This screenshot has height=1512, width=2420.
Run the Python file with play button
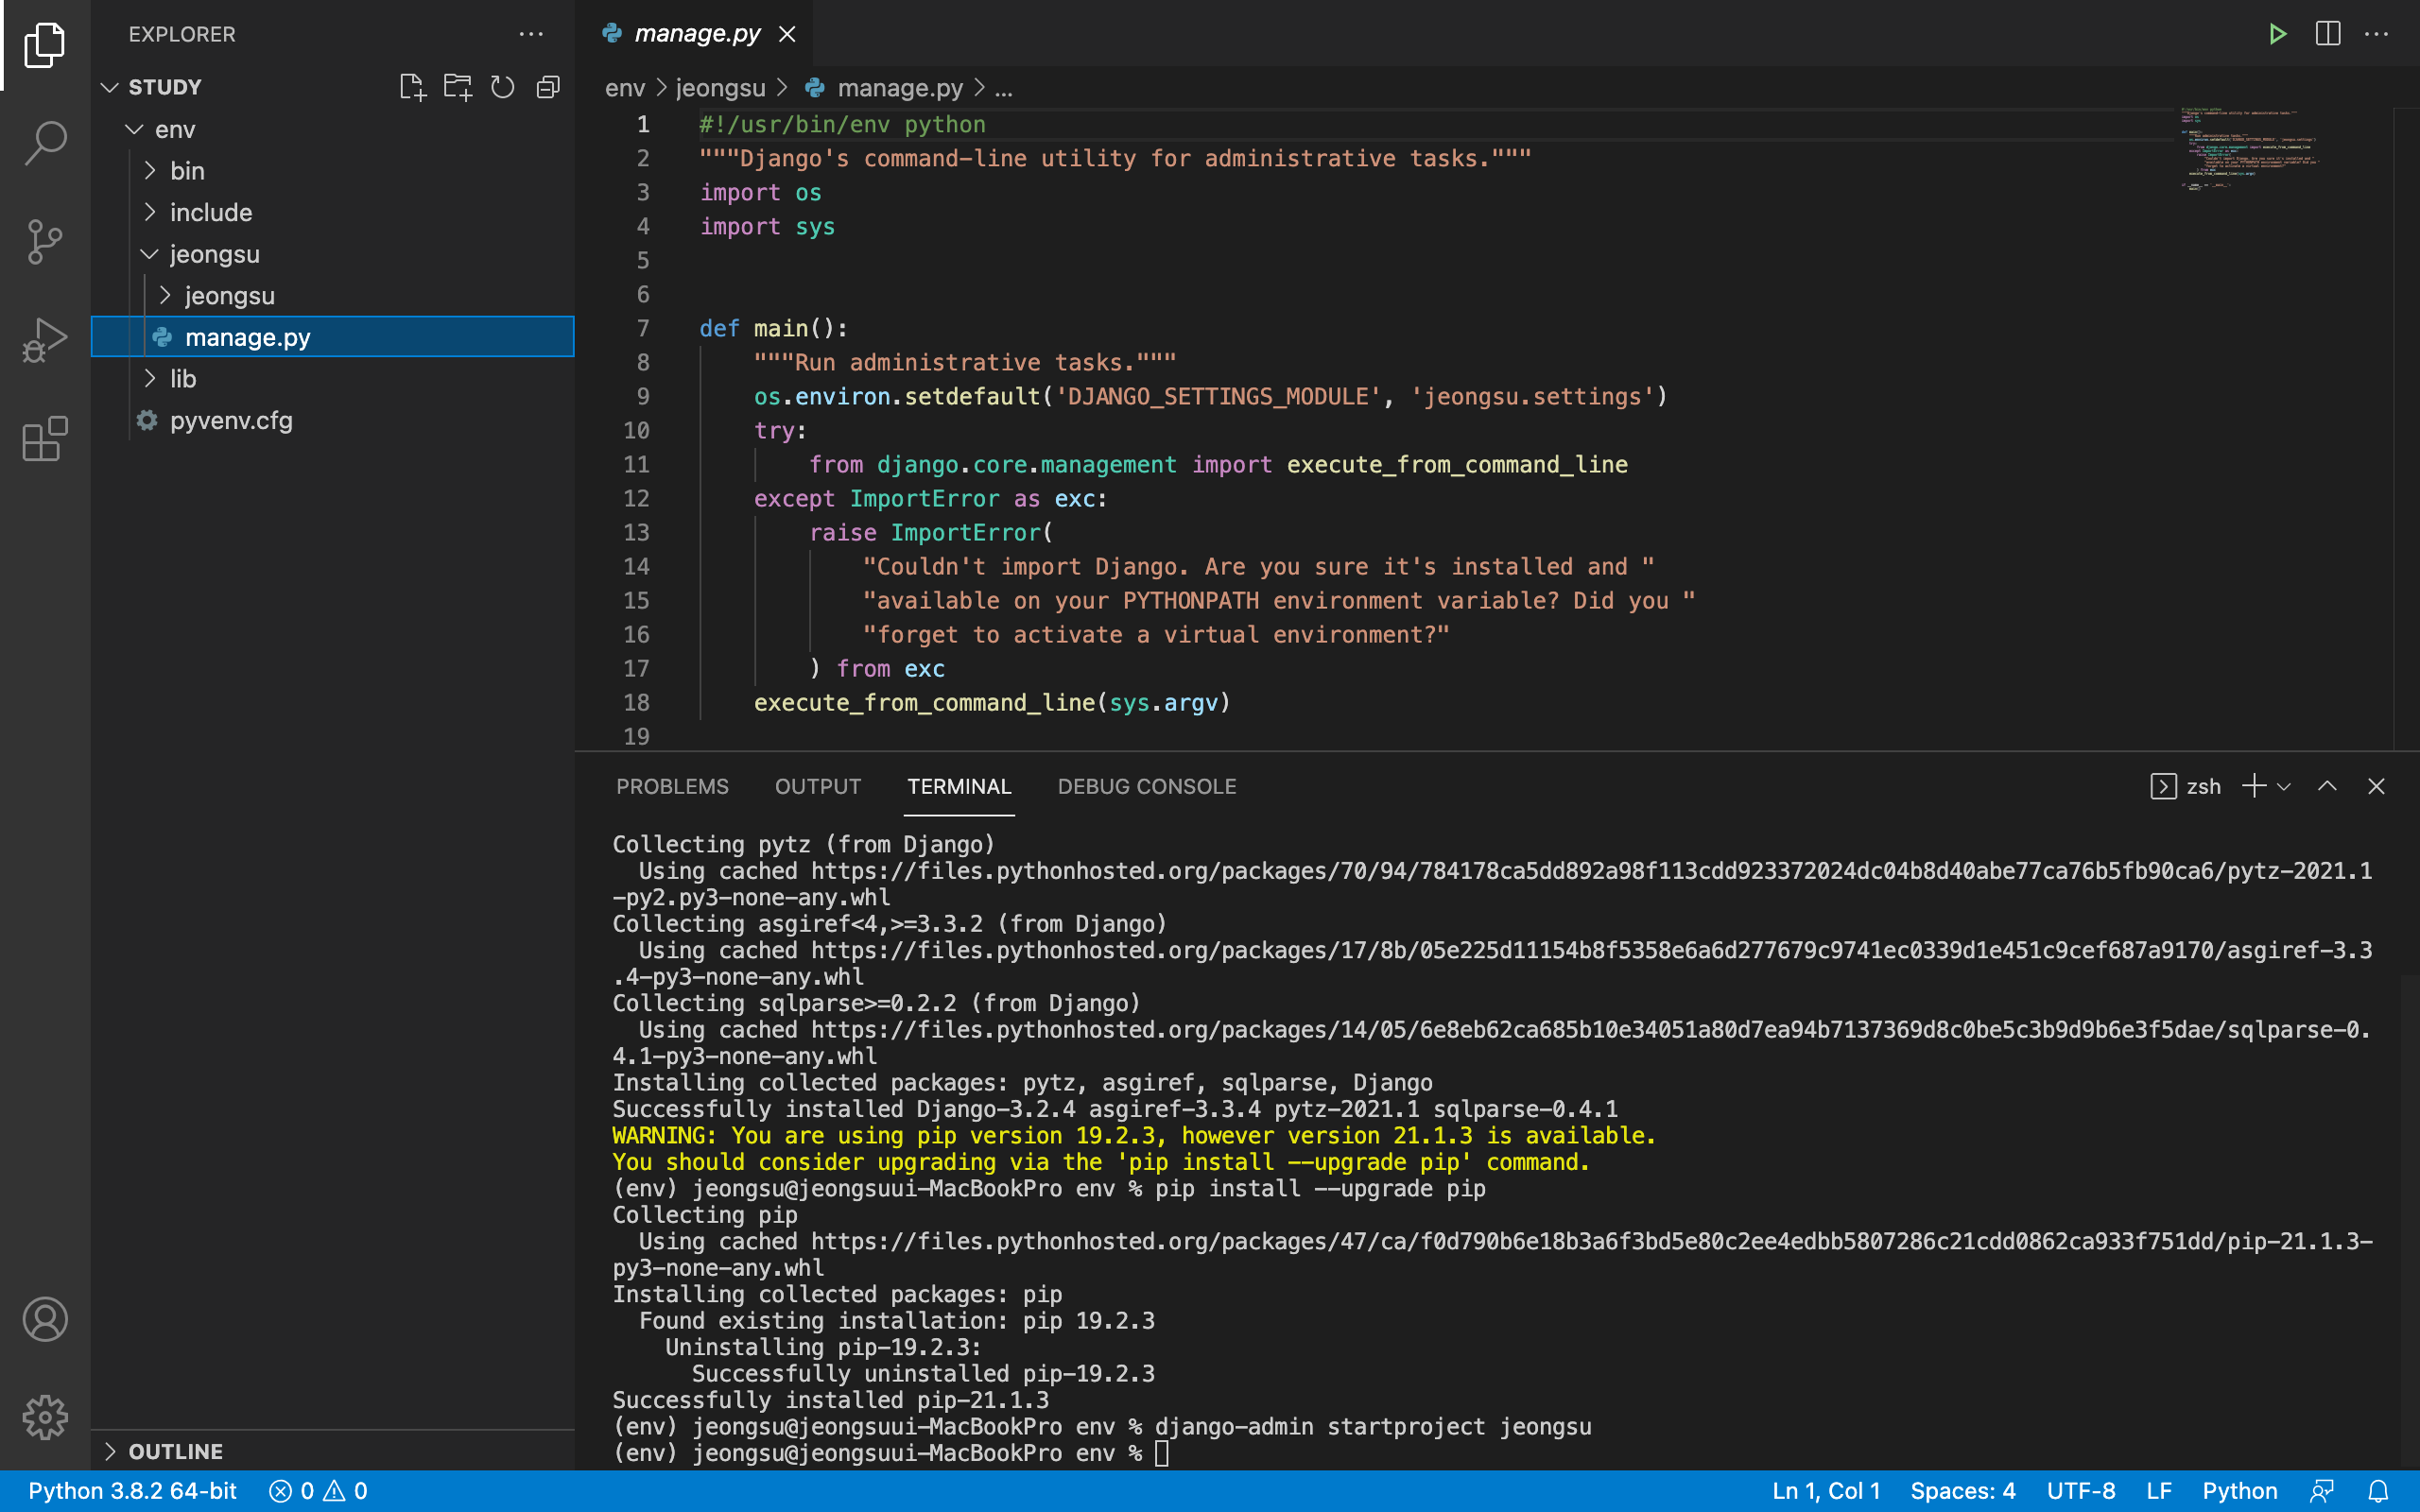(x=2277, y=34)
